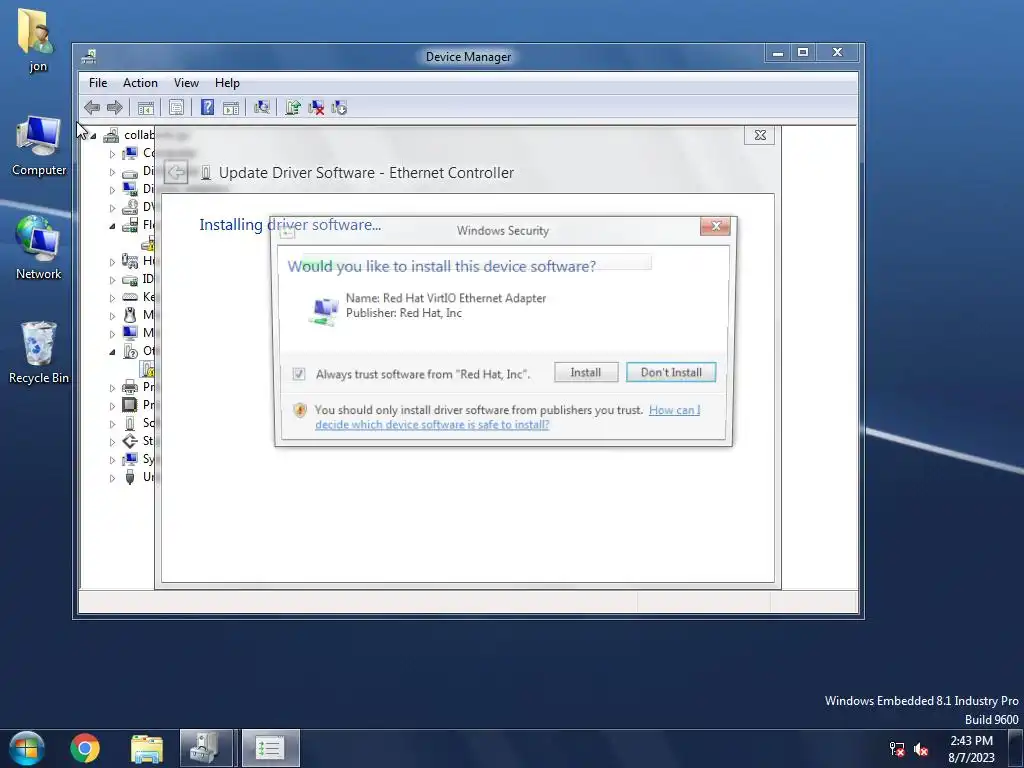Collapse the Other devices category
Screen dimensions: 1024x768
[x=112, y=352]
